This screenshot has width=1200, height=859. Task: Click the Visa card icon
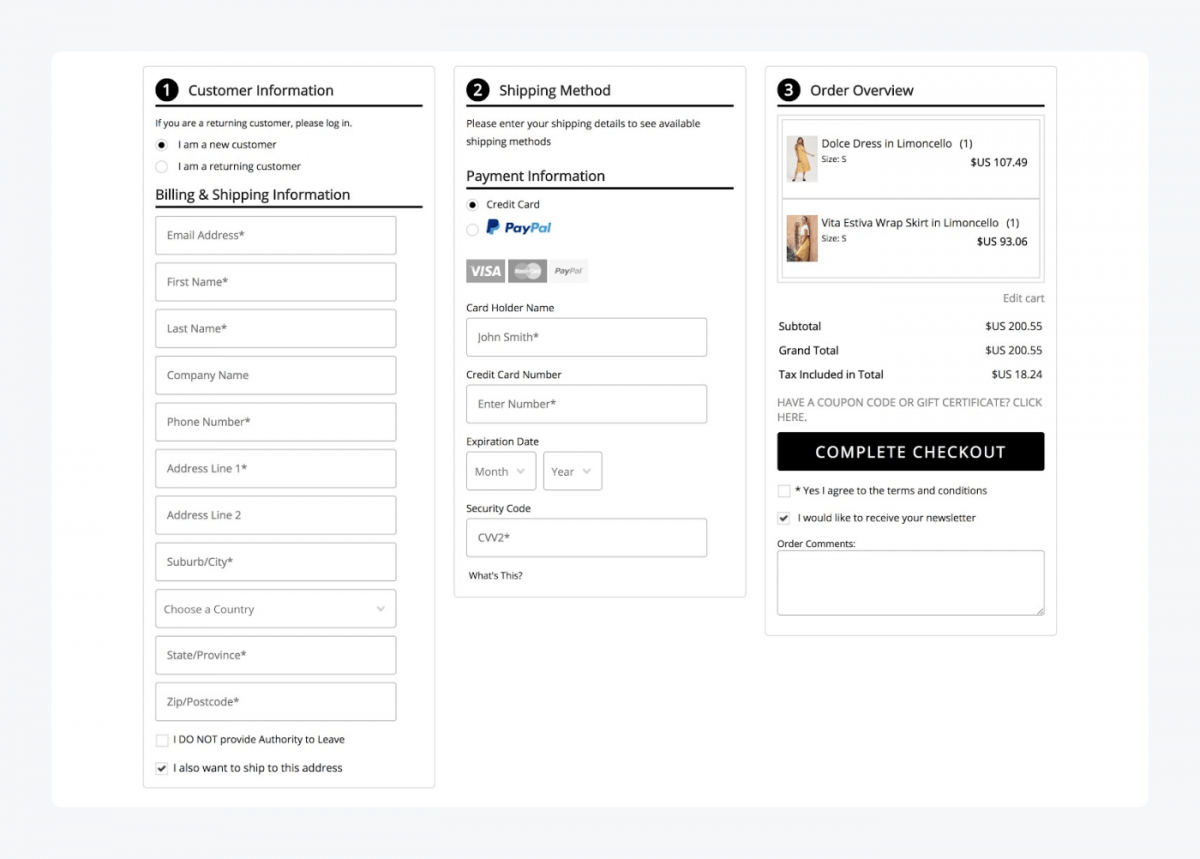(x=485, y=271)
